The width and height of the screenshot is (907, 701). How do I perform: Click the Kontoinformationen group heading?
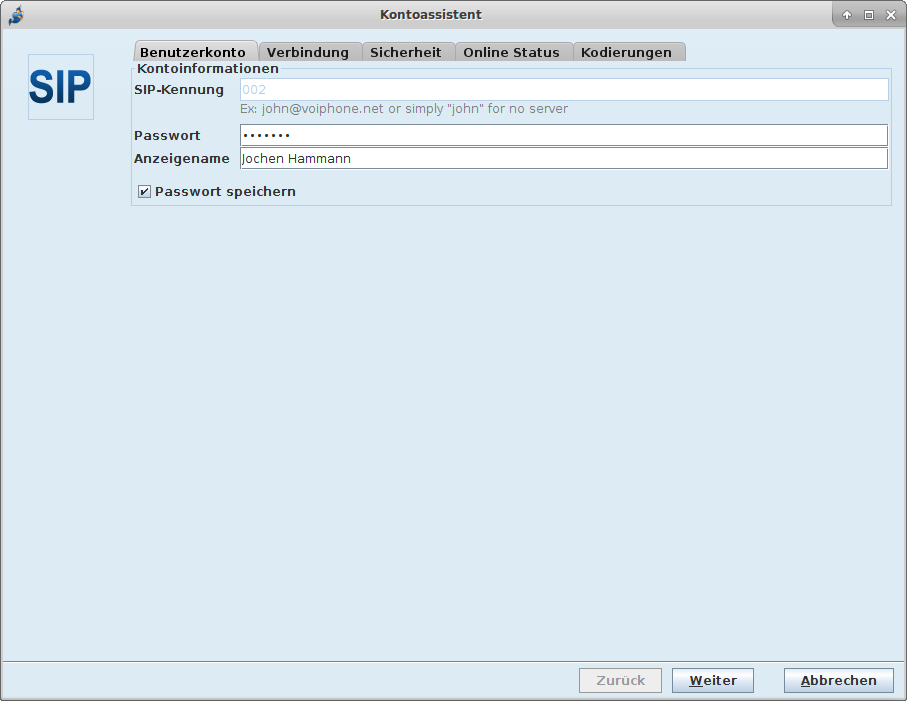208,69
